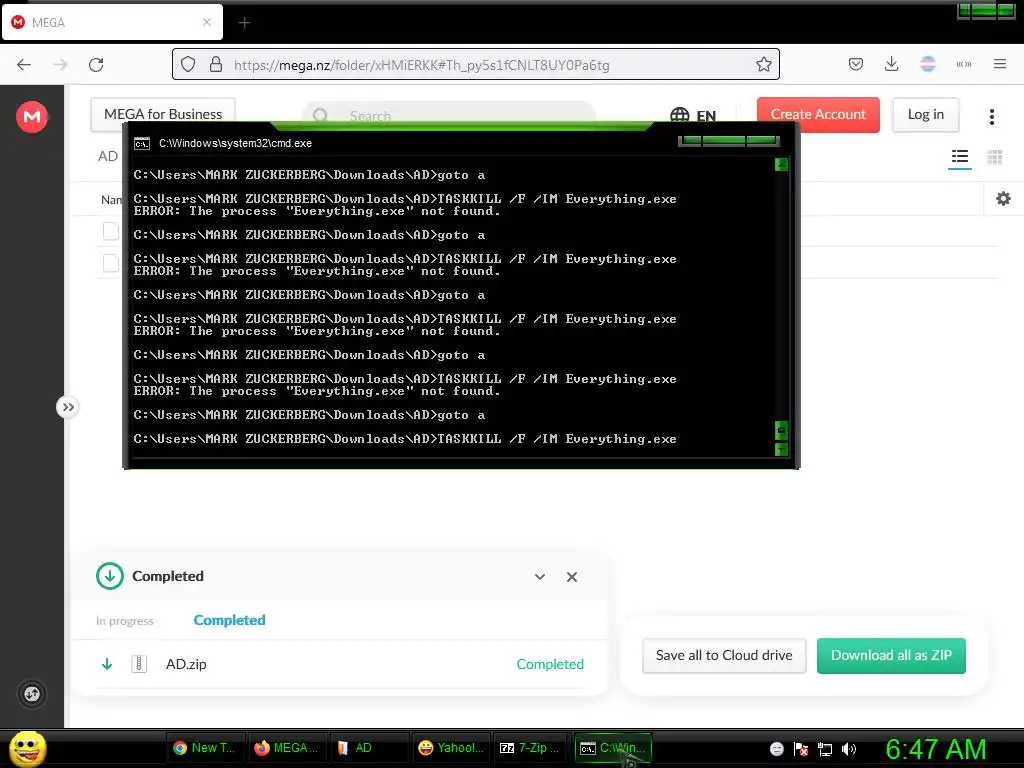Open MEGA three-dot more options menu
This screenshot has width=1024, height=768.
point(991,117)
